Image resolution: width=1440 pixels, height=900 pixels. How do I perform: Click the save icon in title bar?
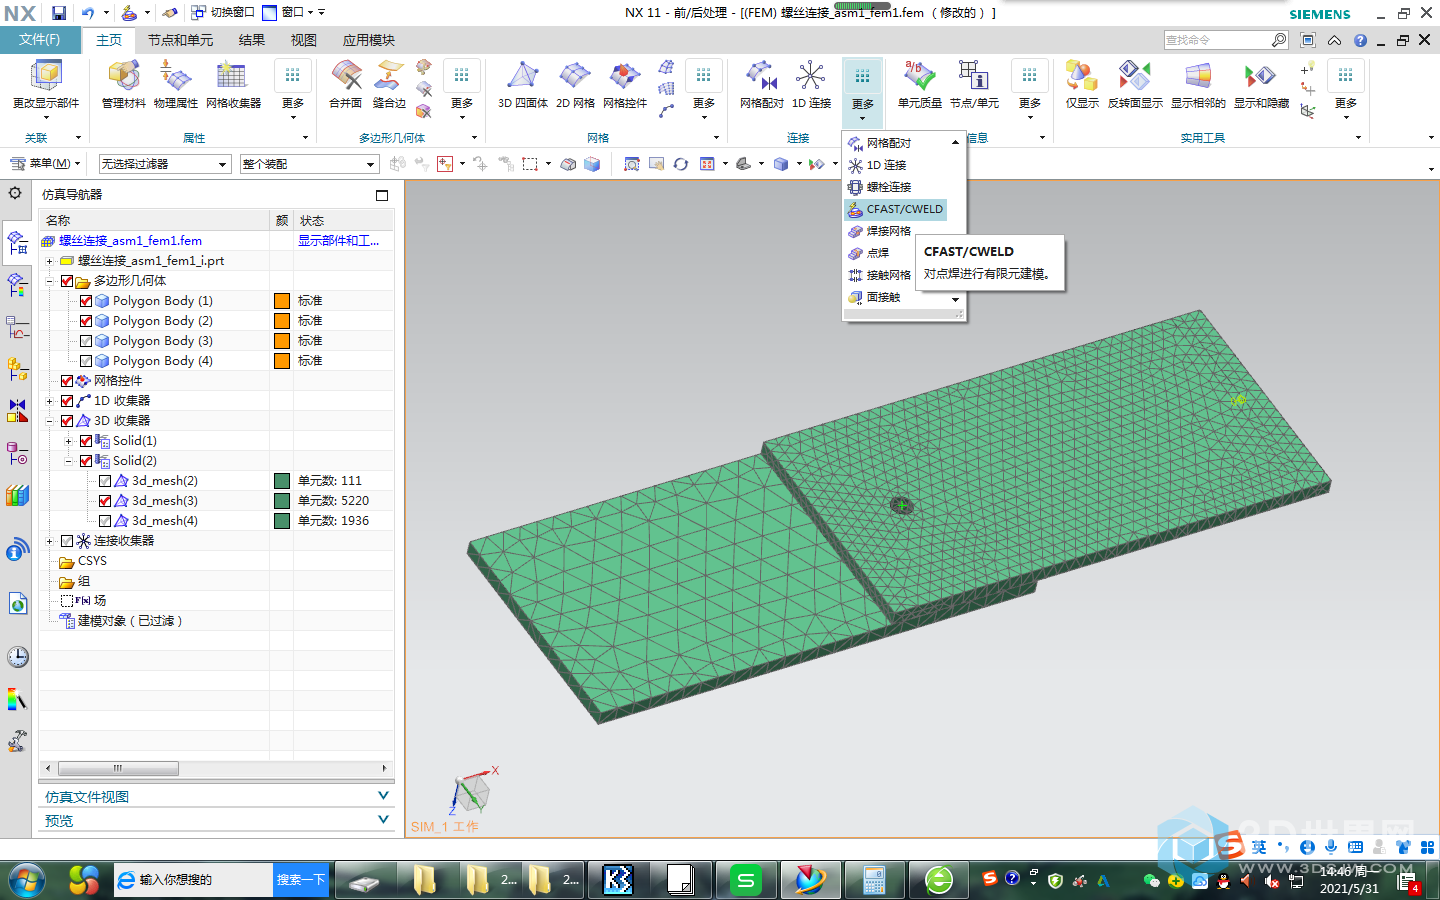pos(59,13)
